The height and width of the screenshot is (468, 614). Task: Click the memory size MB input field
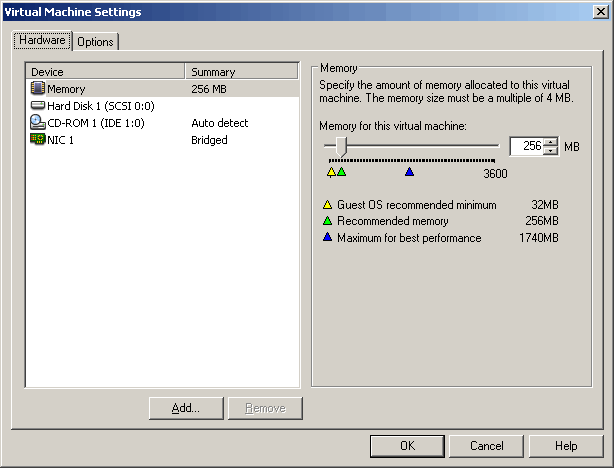pos(526,146)
